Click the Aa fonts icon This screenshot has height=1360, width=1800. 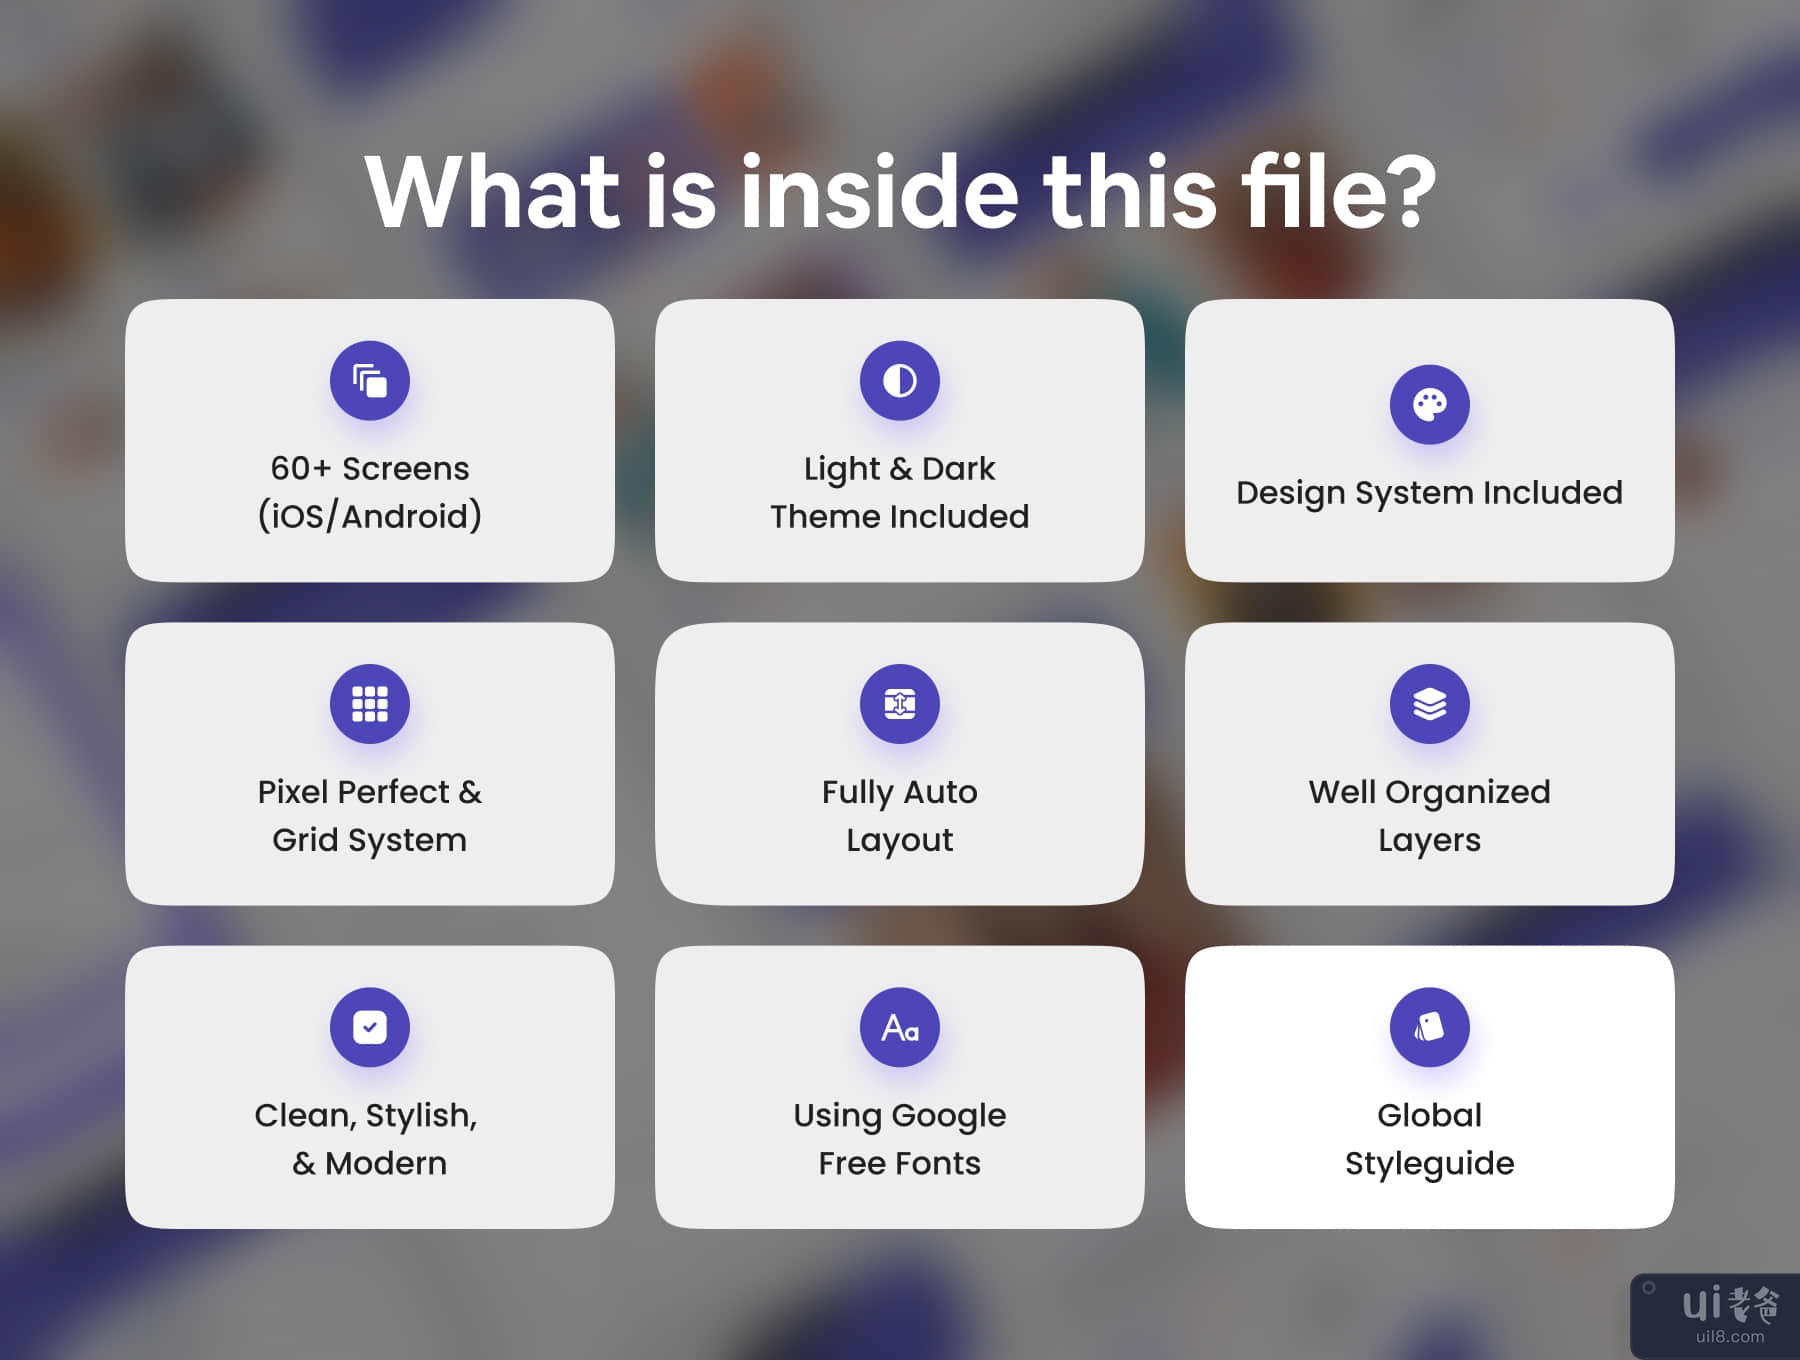coord(899,1027)
